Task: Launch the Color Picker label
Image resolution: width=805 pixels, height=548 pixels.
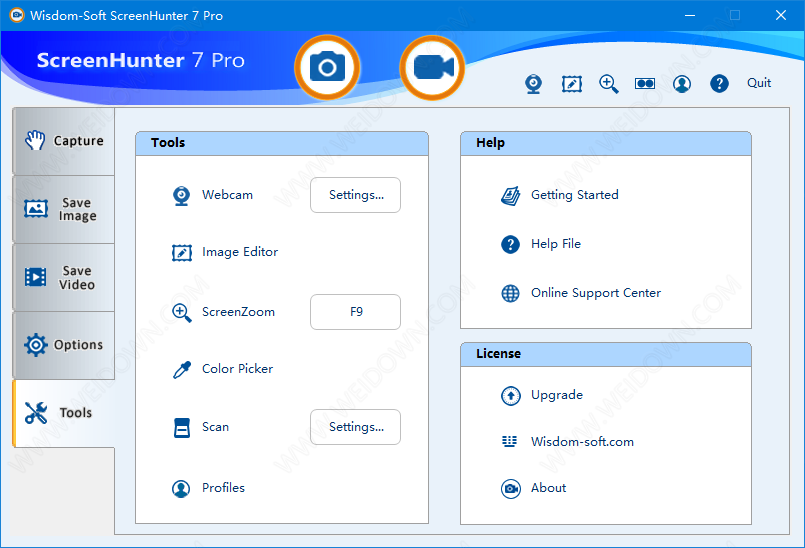Action: [237, 369]
